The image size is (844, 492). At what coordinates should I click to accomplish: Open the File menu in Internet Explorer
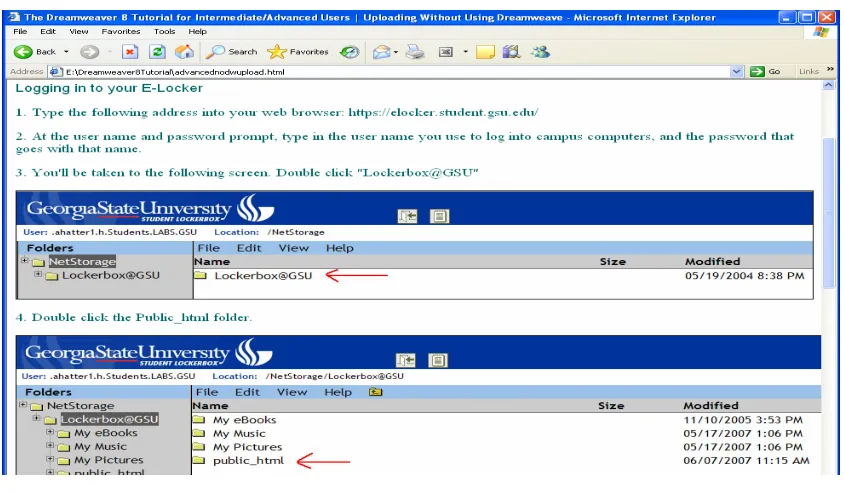[20, 32]
